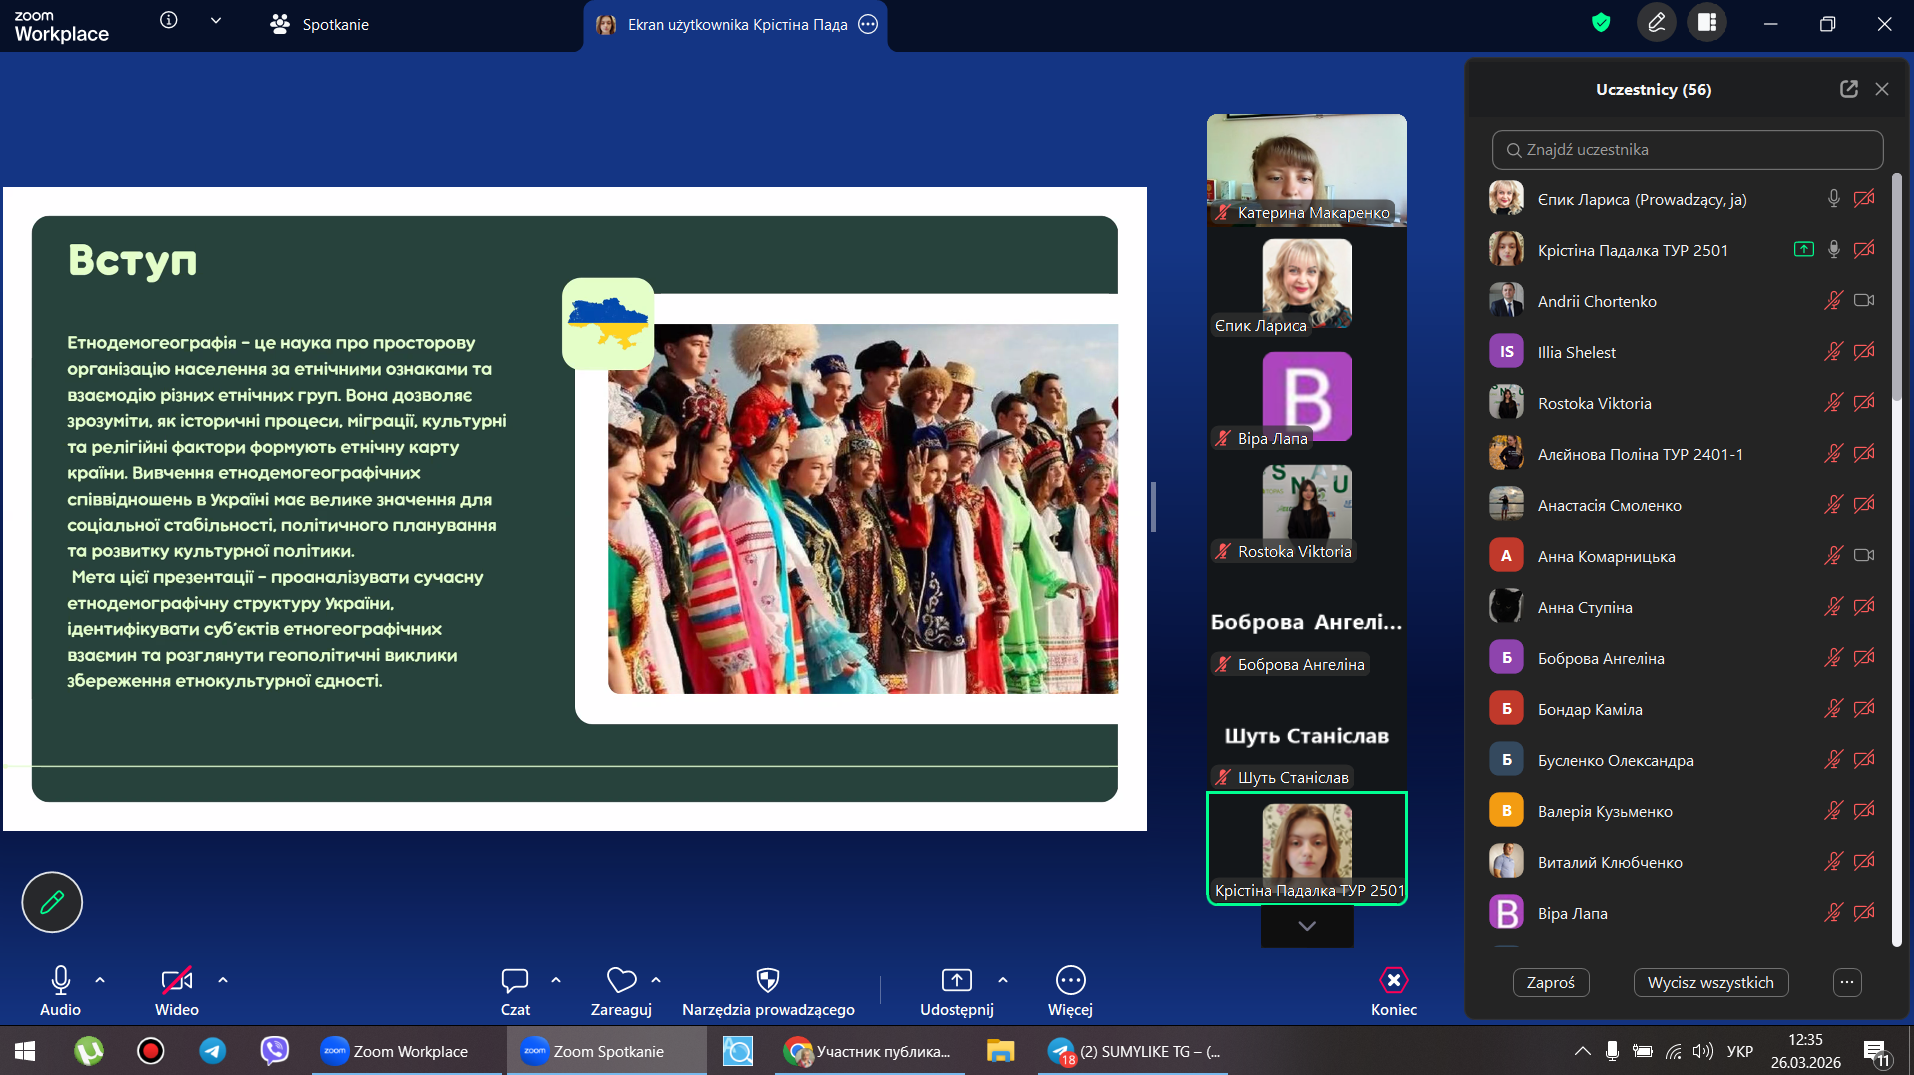The image size is (1914, 1075).
Task: Open the Spotkanie meeting tab
Action: click(x=320, y=24)
